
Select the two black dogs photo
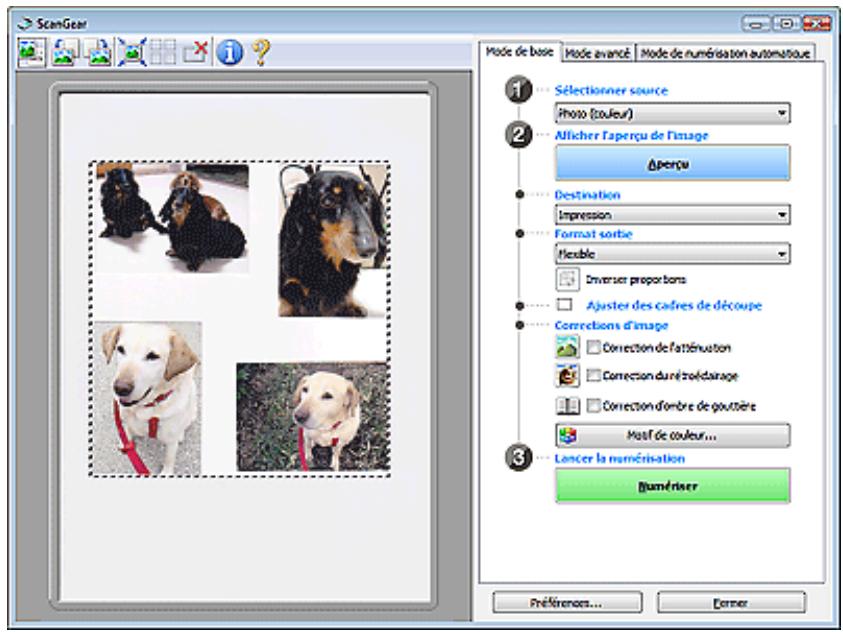tap(173, 217)
